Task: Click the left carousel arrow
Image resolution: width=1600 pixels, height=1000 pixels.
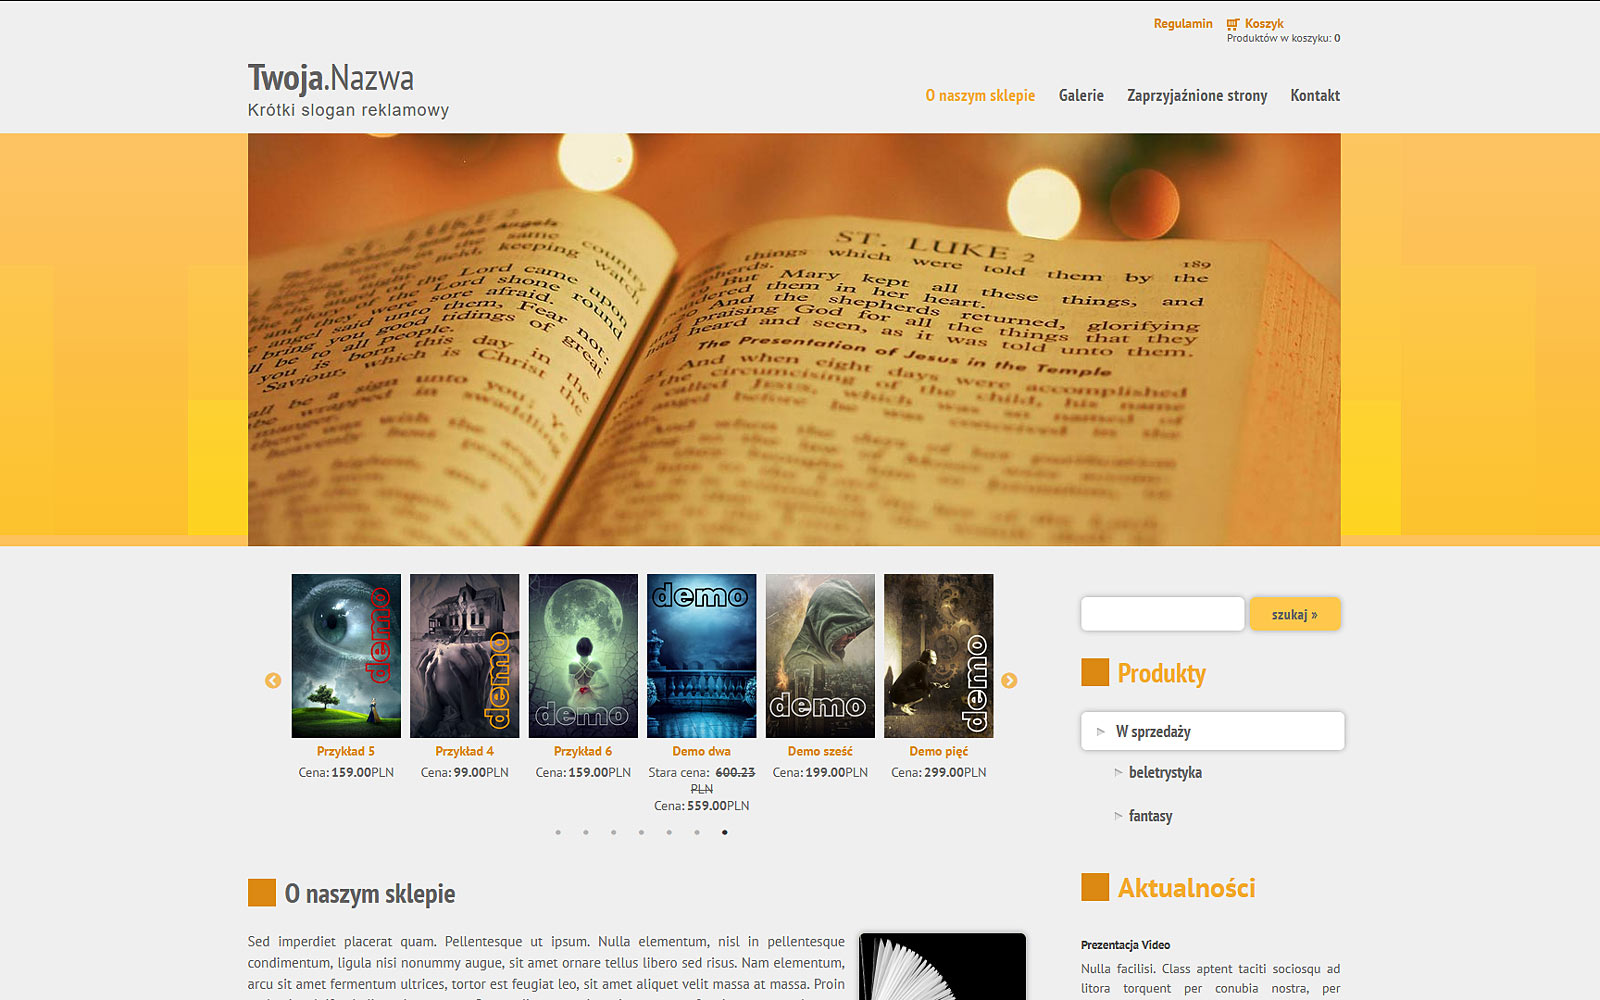Action: (x=273, y=681)
